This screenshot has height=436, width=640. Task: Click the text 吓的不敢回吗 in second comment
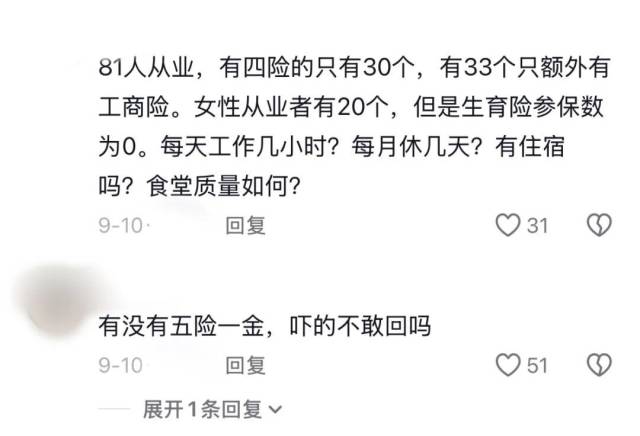(360, 326)
